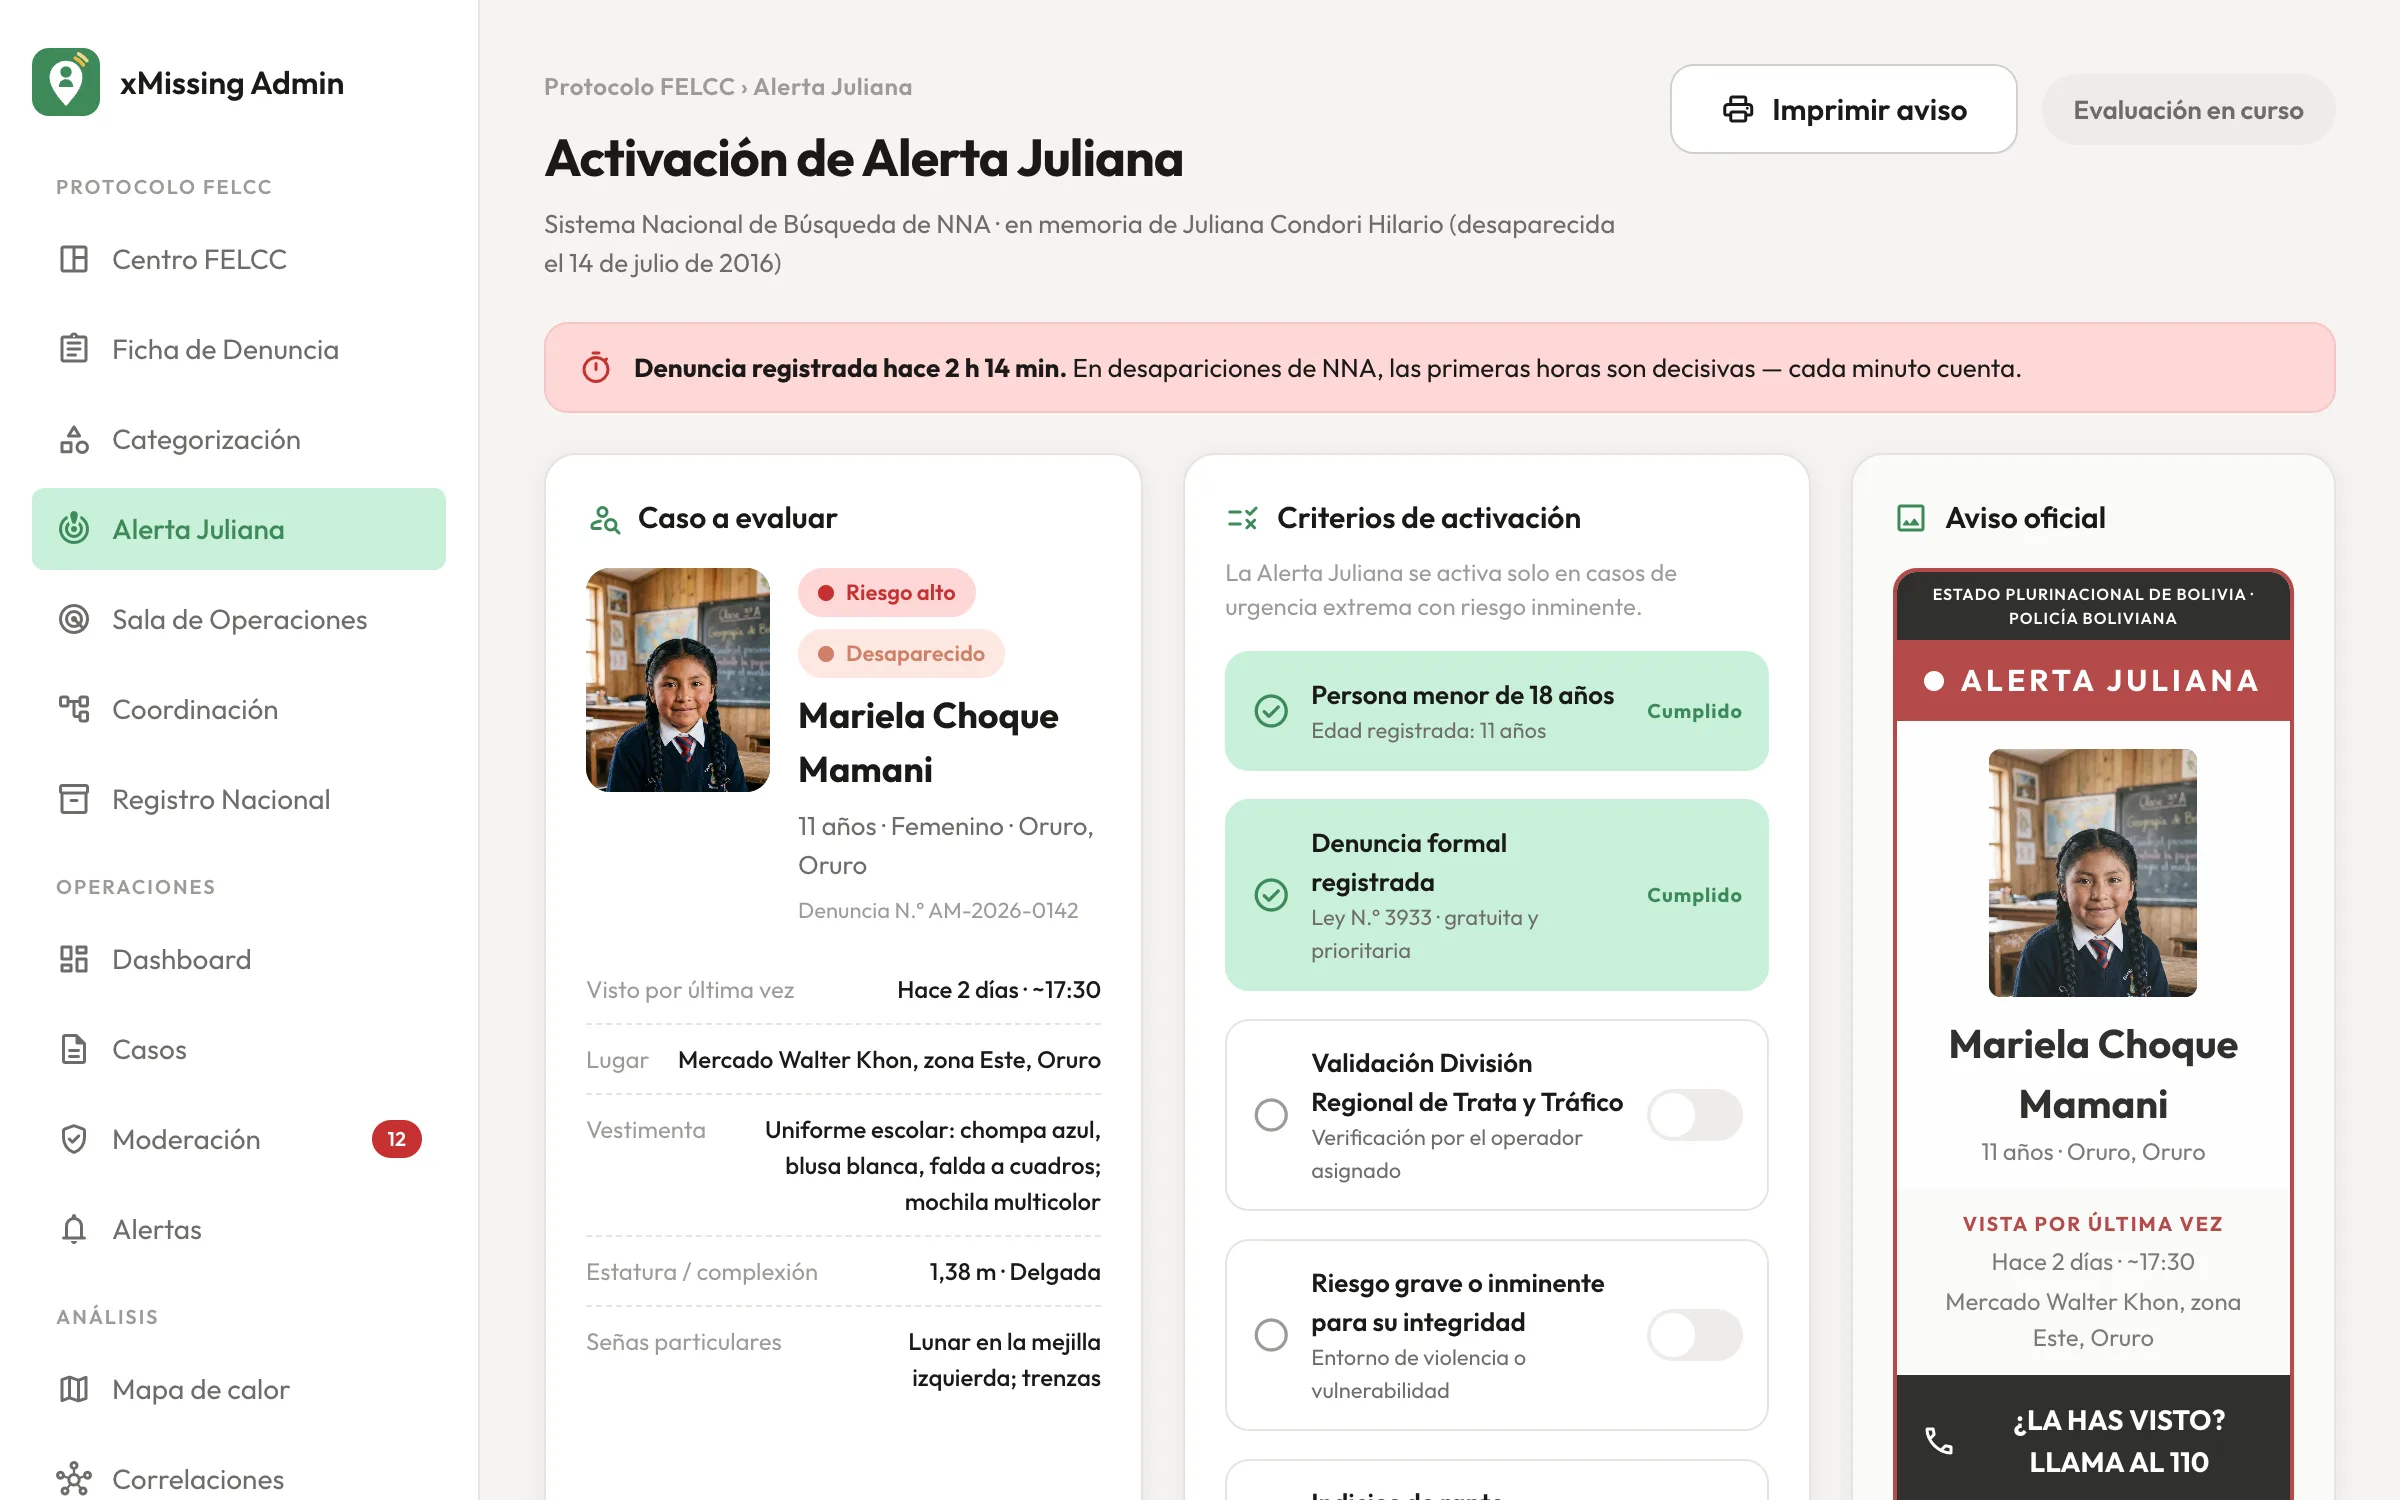The height and width of the screenshot is (1500, 2400).
Task: Open Centro FELCC menu item
Action: 239,259
